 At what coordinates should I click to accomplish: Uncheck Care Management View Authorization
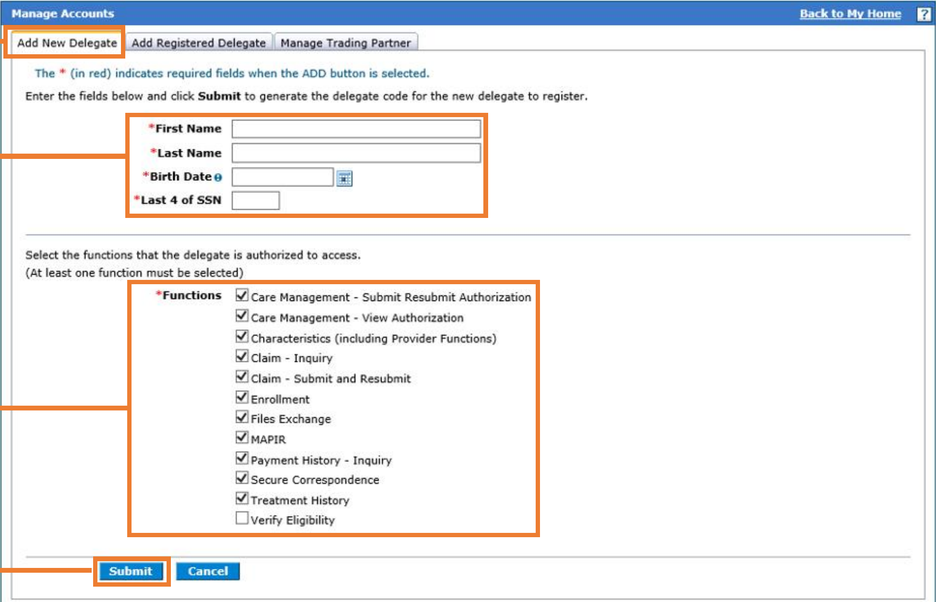pyautogui.click(x=242, y=315)
